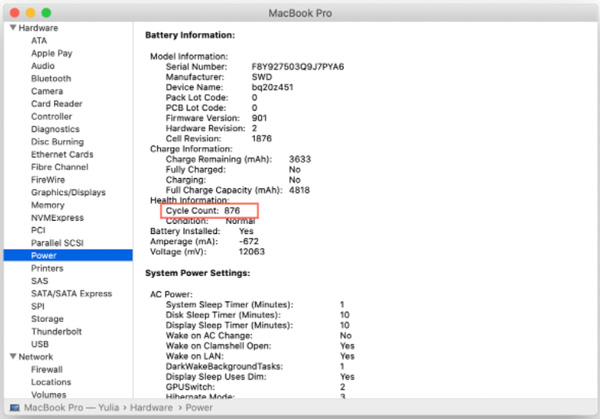The height and width of the screenshot is (419, 600).
Task: Select ATA in the sidebar
Action: coord(39,41)
